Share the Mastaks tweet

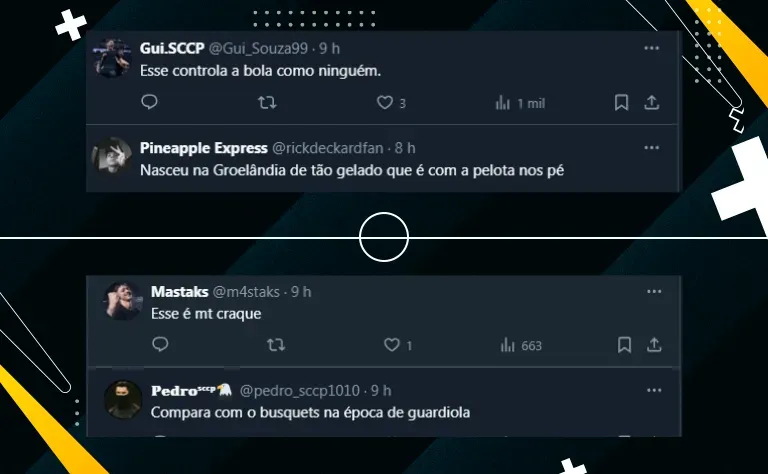[654, 345]
